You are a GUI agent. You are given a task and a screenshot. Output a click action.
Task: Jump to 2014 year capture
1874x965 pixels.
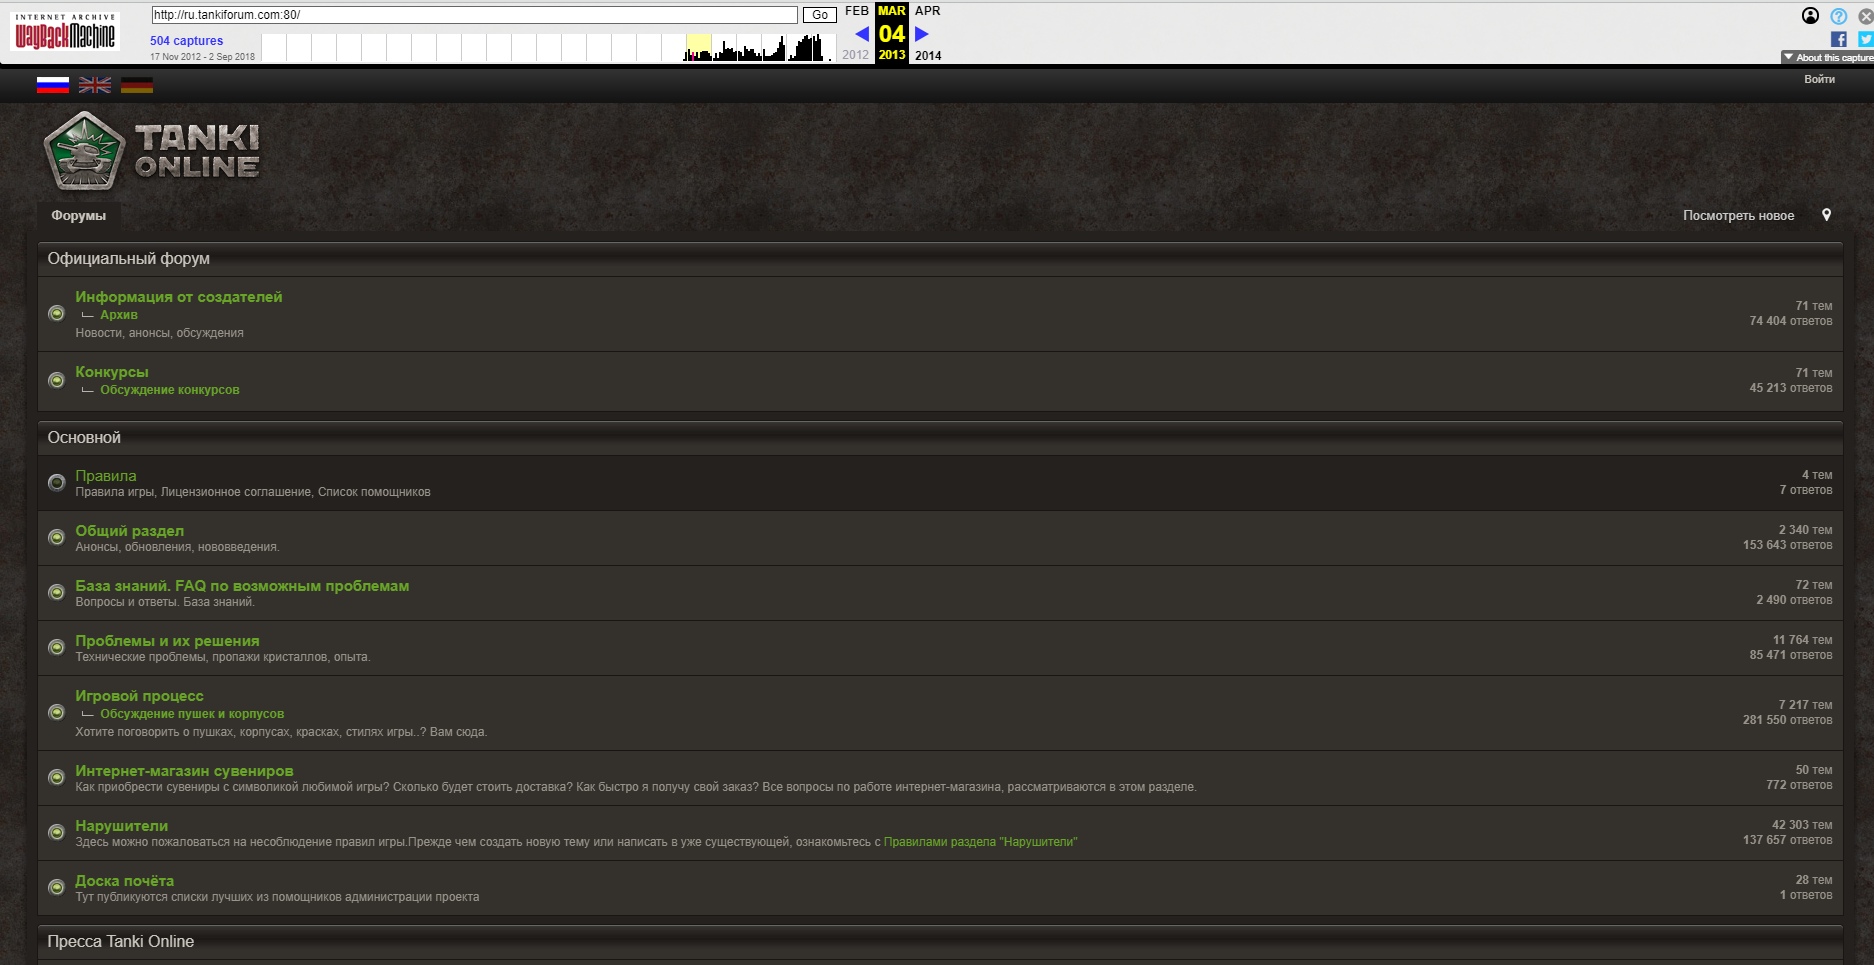pos(928,56)
